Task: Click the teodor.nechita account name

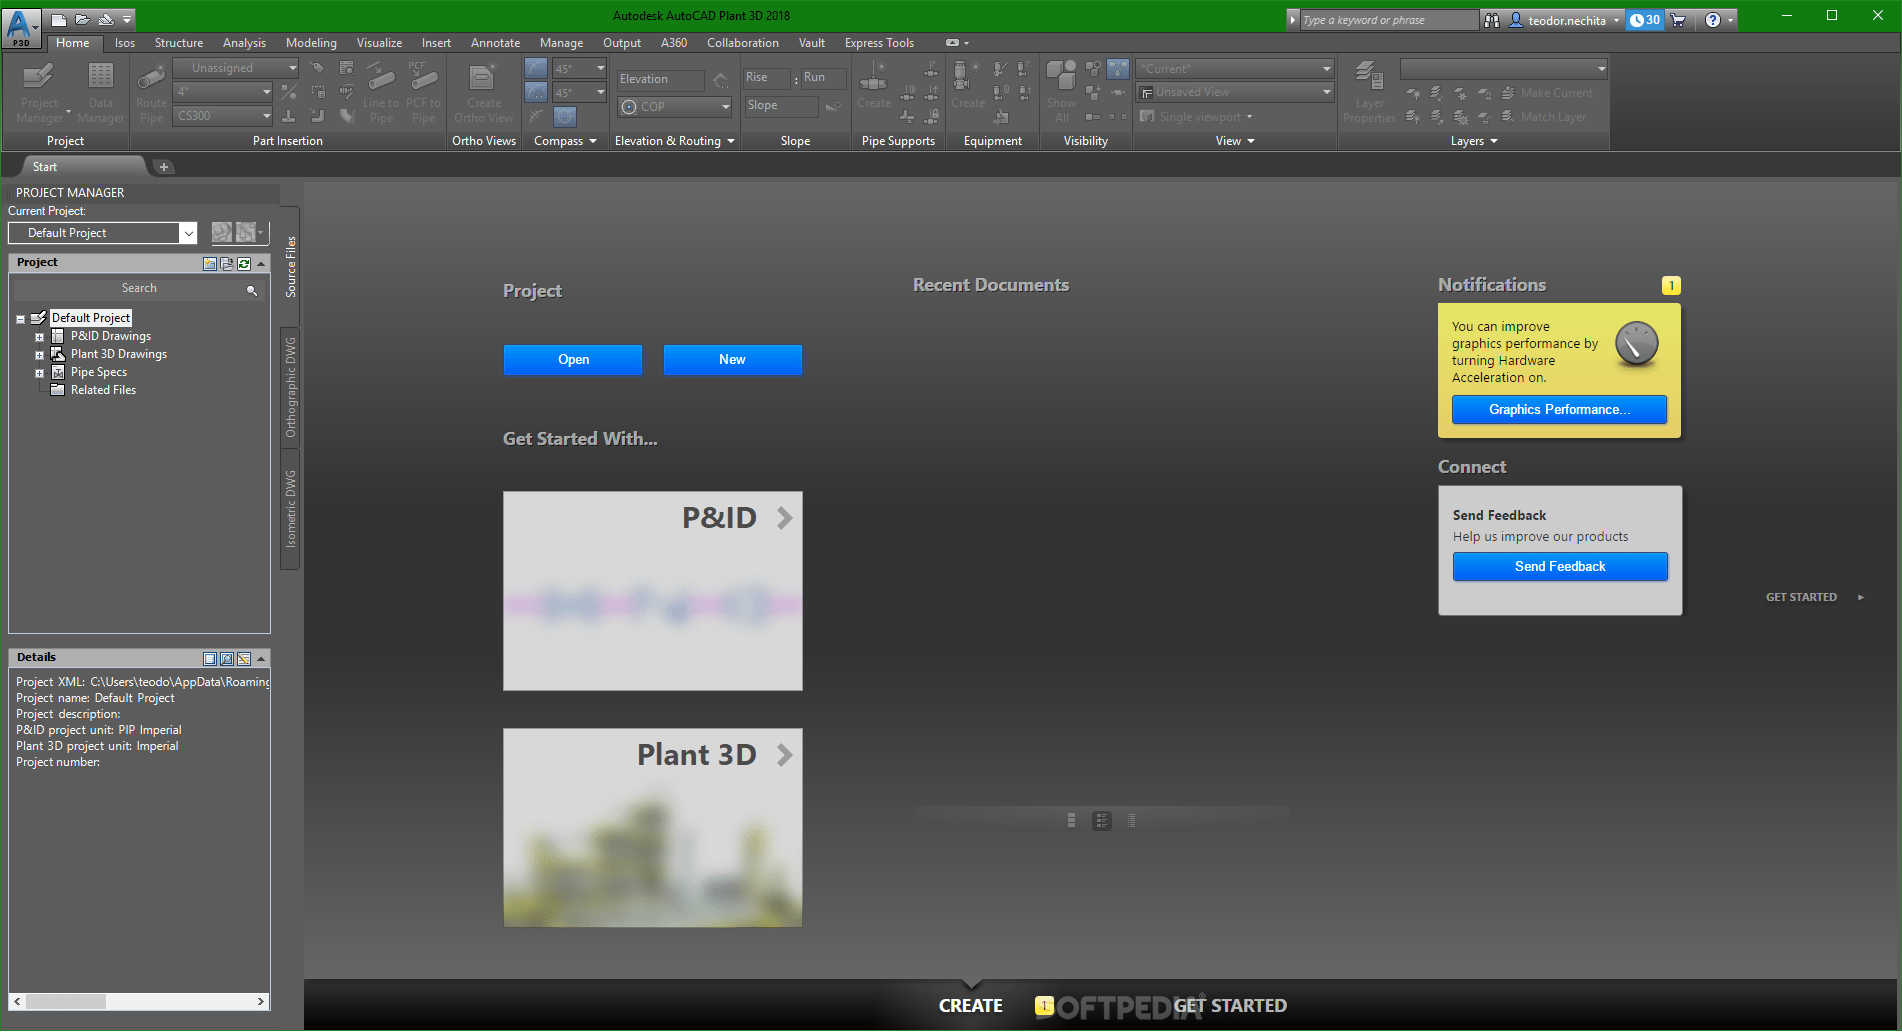Action: [x=1567, y=20]
